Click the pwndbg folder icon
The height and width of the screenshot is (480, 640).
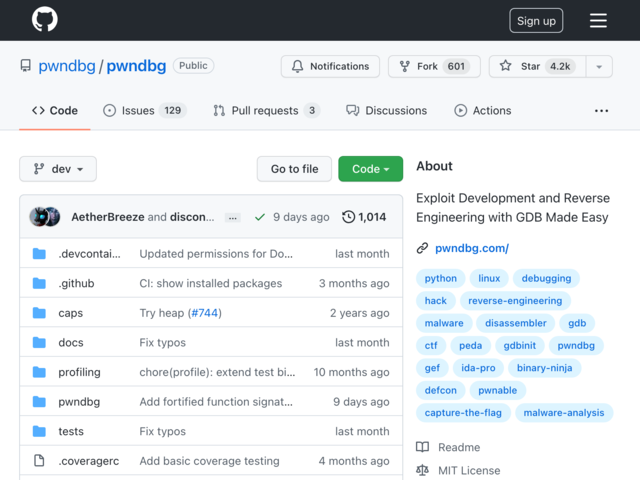[39, 402]
